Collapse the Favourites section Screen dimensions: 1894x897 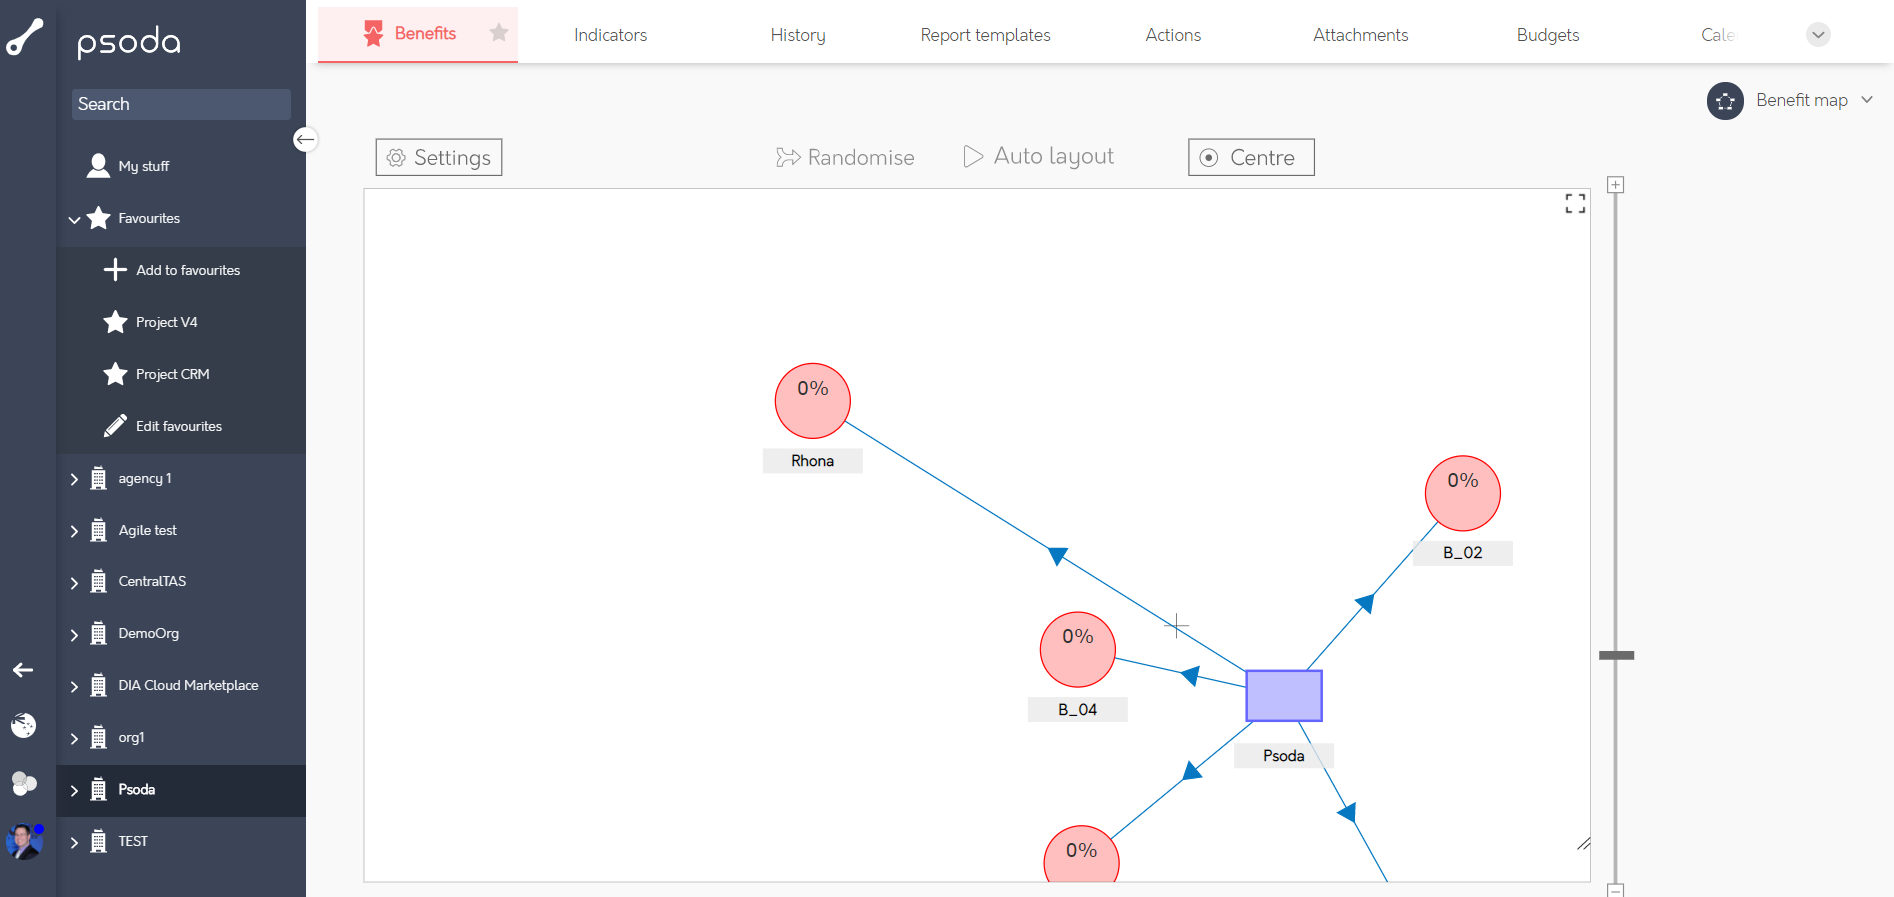pos(74,219)
